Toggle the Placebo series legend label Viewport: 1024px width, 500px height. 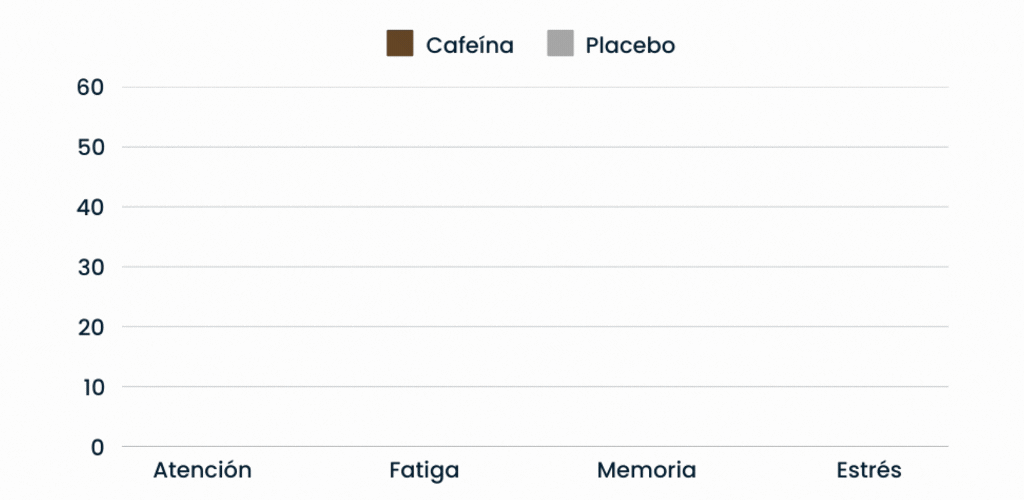630,45
